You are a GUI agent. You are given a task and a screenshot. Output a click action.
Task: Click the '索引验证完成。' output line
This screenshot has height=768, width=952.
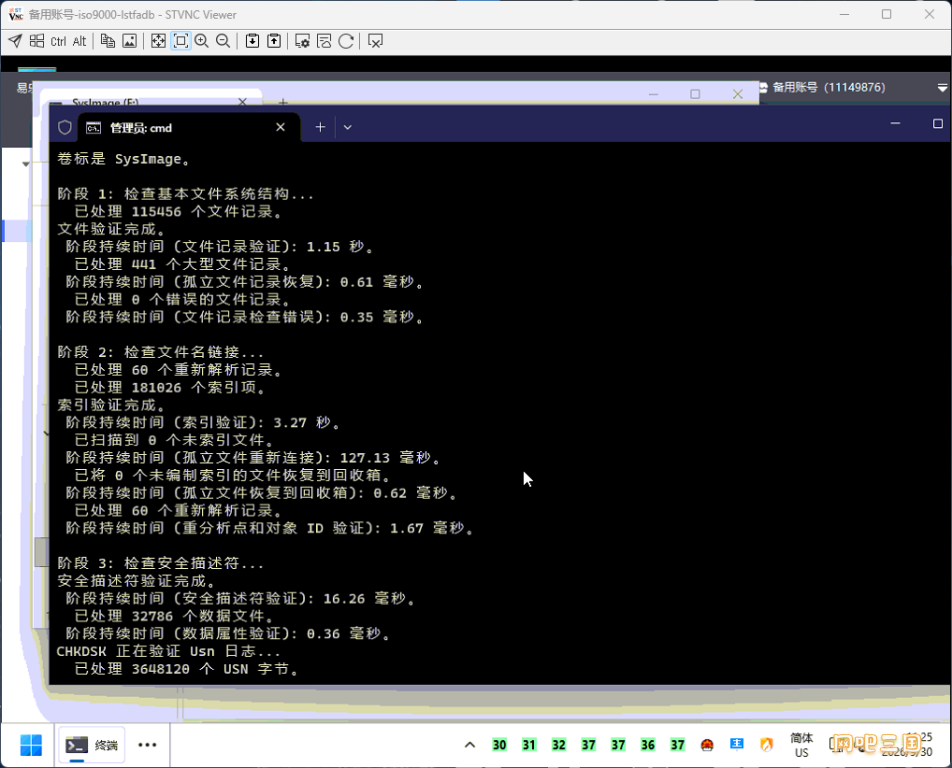(111, 405)
